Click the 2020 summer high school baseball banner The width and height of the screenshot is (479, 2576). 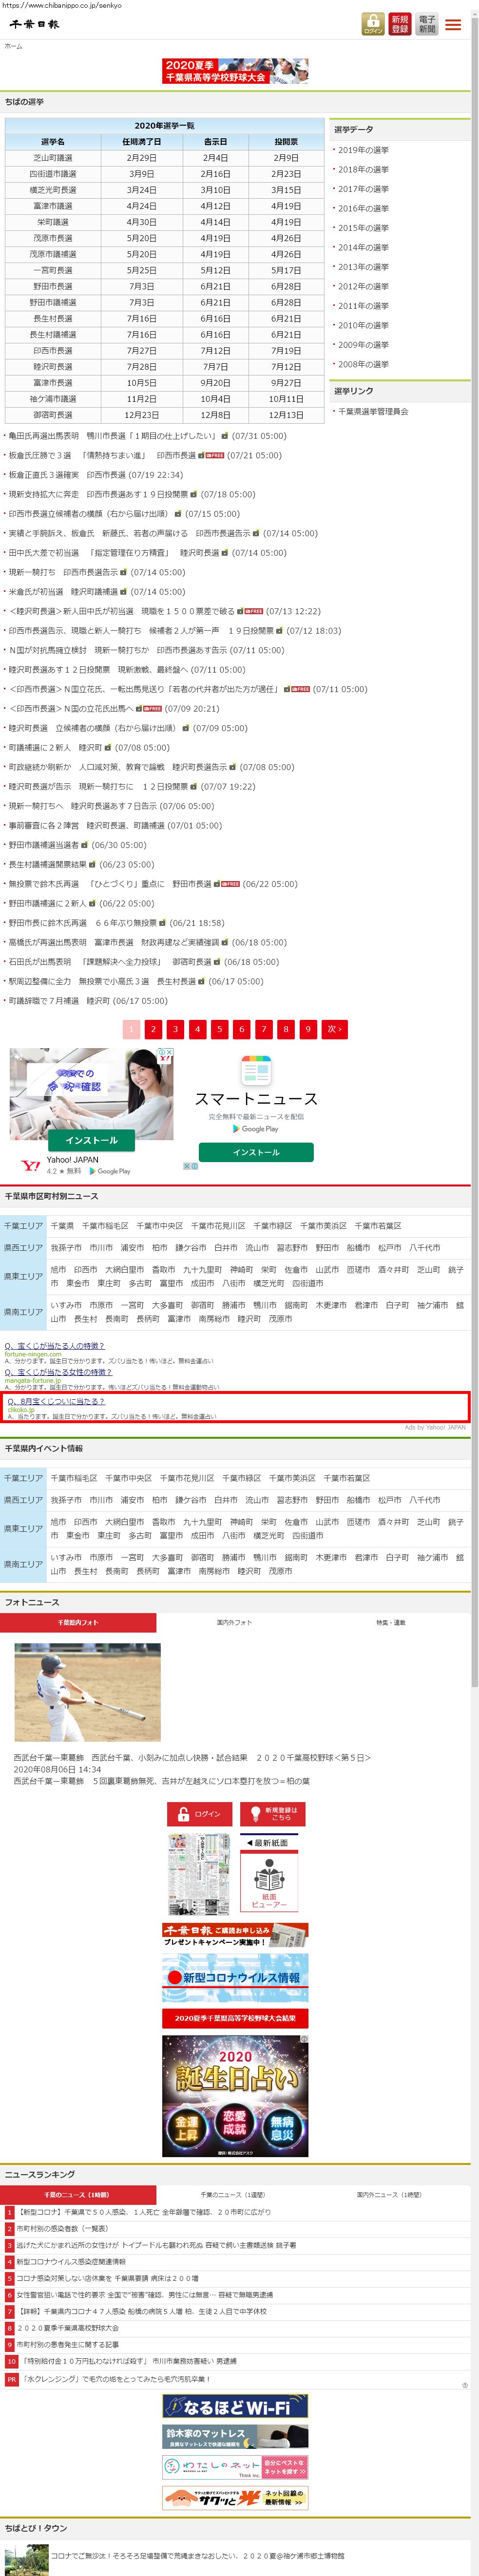[235, 70]
